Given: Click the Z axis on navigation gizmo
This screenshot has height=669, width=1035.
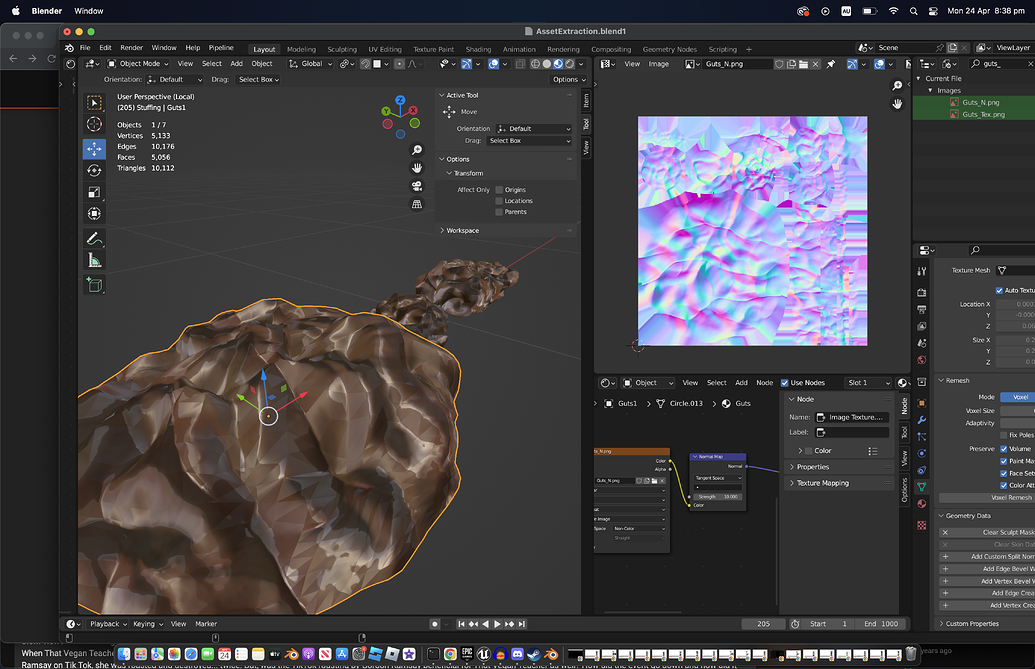Looking at the screenshot, I should coord(400,100).
